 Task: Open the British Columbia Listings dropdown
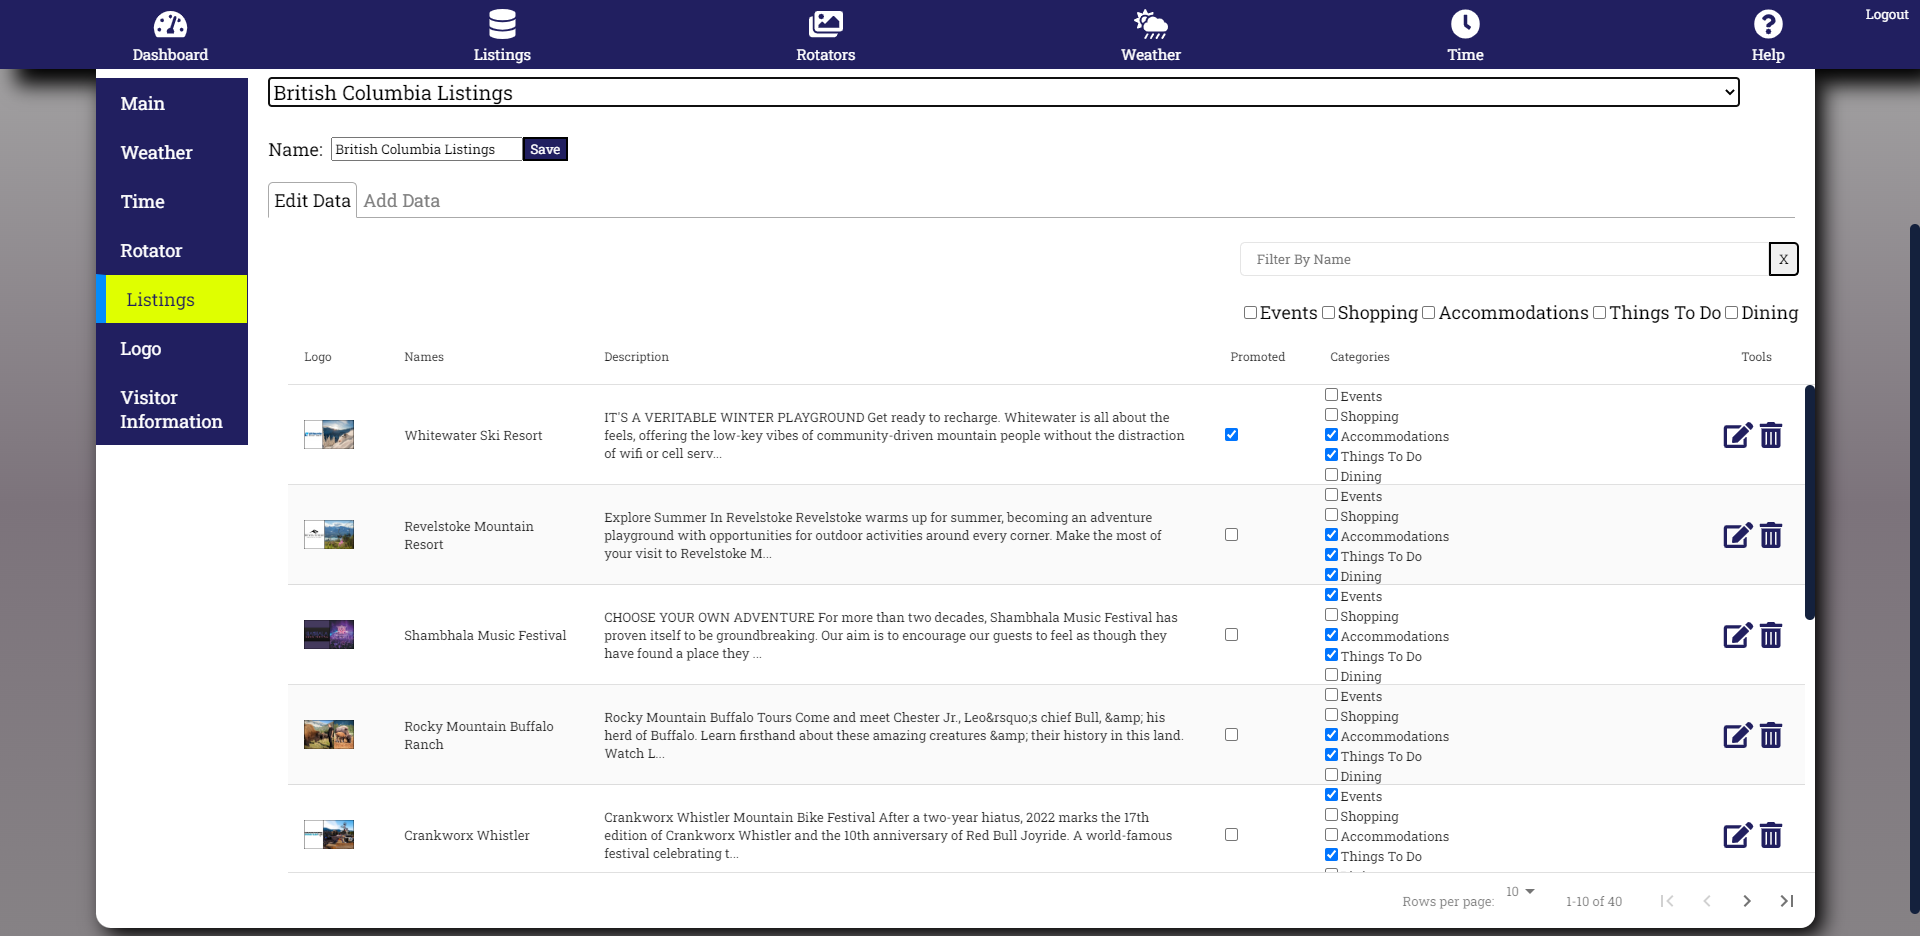1003,92
